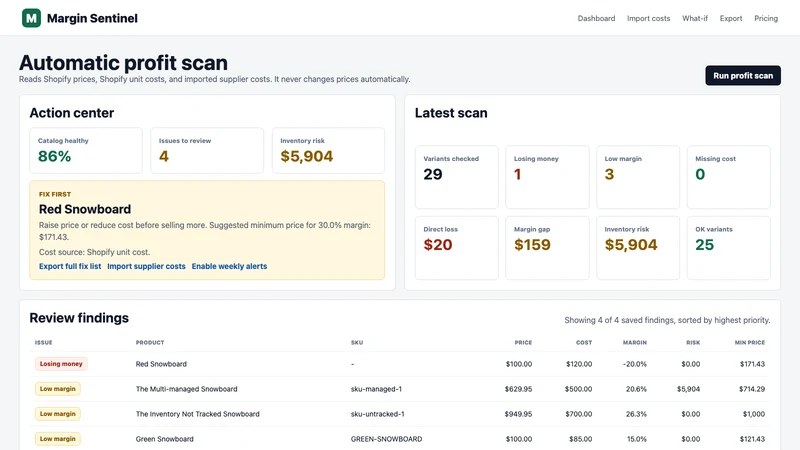Click the 20.6% margin value
The width and height of the screenshot is (800, 450).
click(636, 389)
